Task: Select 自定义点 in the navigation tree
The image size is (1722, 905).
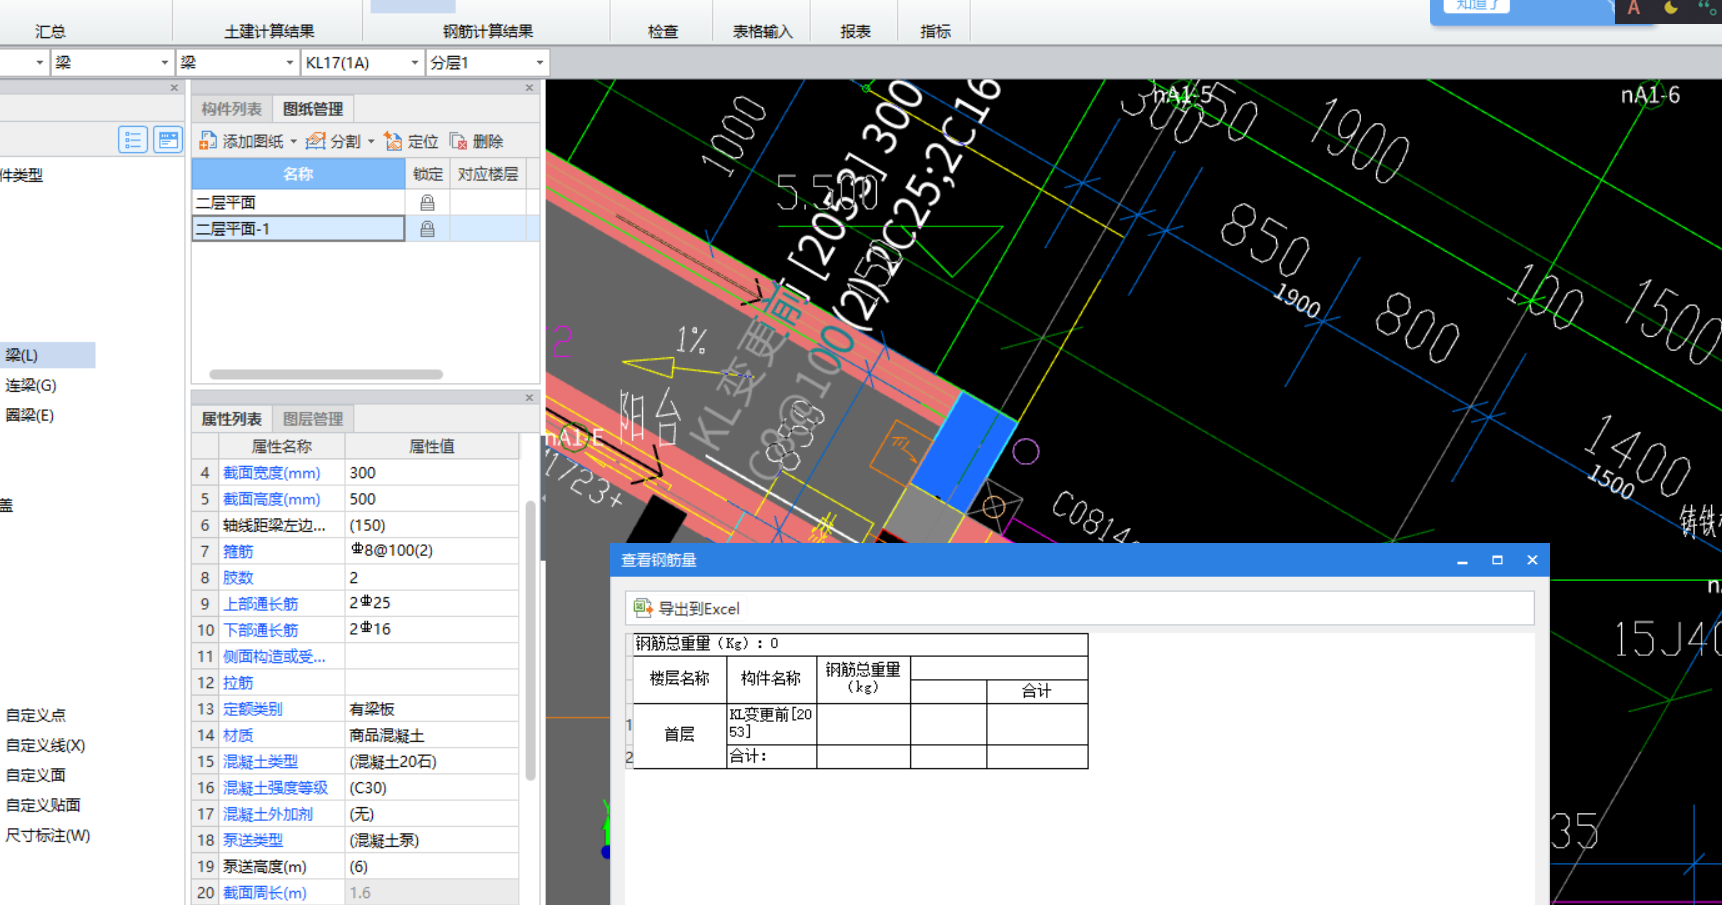Action: [x=36, y=715]
